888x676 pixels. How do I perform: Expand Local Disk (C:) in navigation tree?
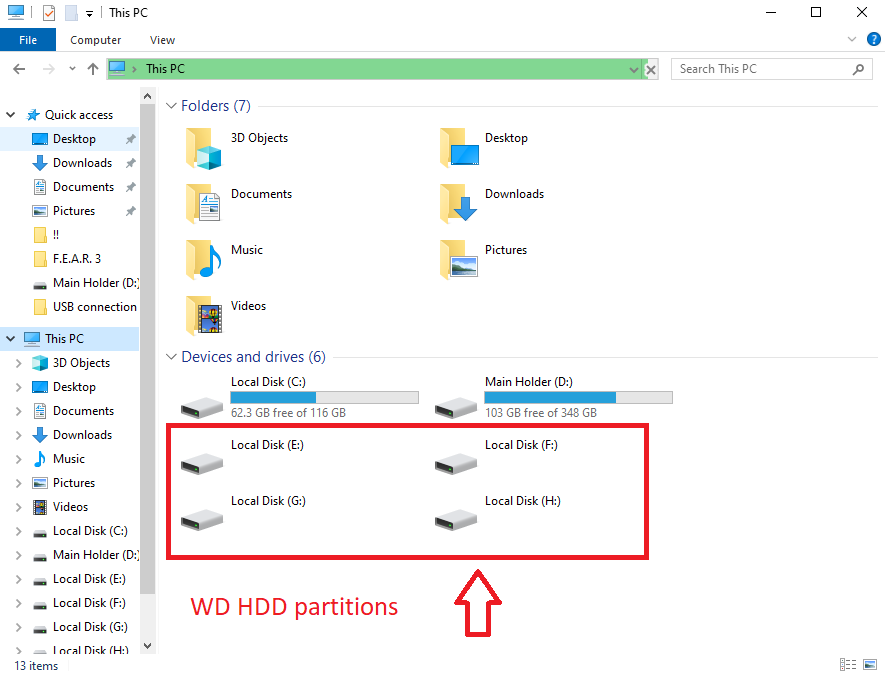tap(19, 531)
